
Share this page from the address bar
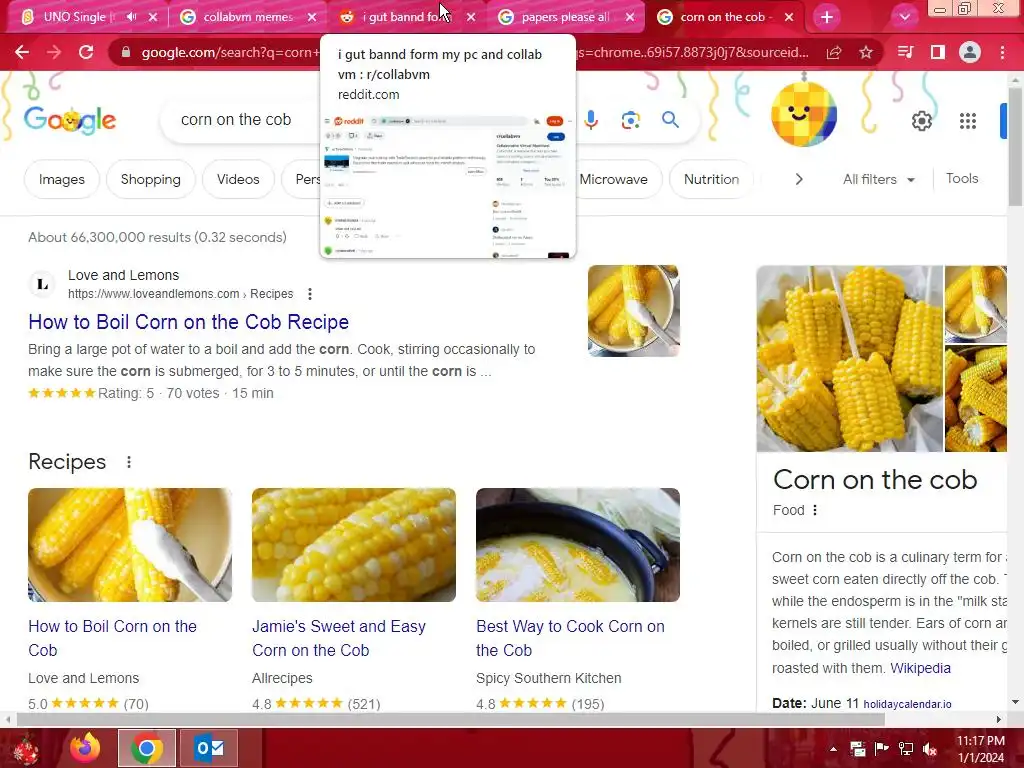pos(834,52)
